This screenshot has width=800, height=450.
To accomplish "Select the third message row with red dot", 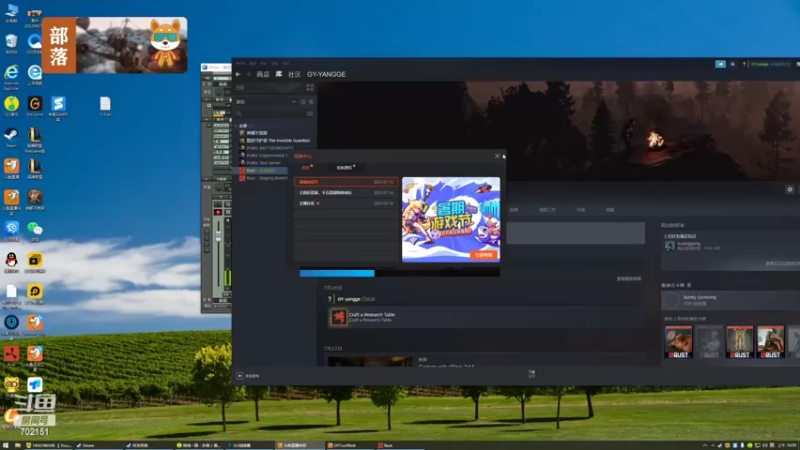I will (346, 203).
